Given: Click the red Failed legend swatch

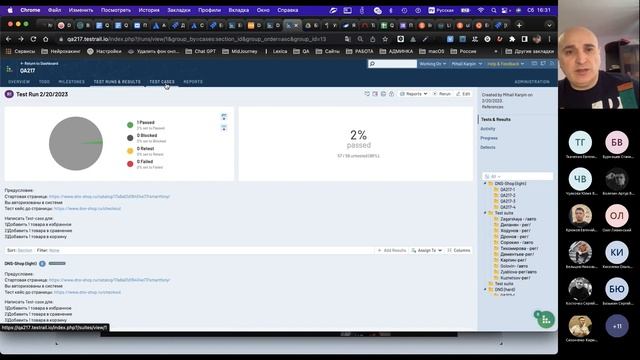Looking at the screenshot, I should [x=130, y=164].
